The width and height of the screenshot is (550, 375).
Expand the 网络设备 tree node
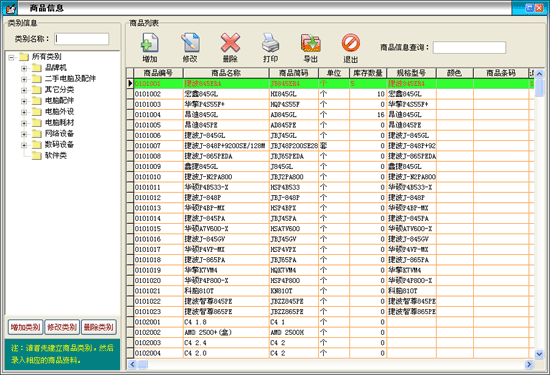click(24, 134)
